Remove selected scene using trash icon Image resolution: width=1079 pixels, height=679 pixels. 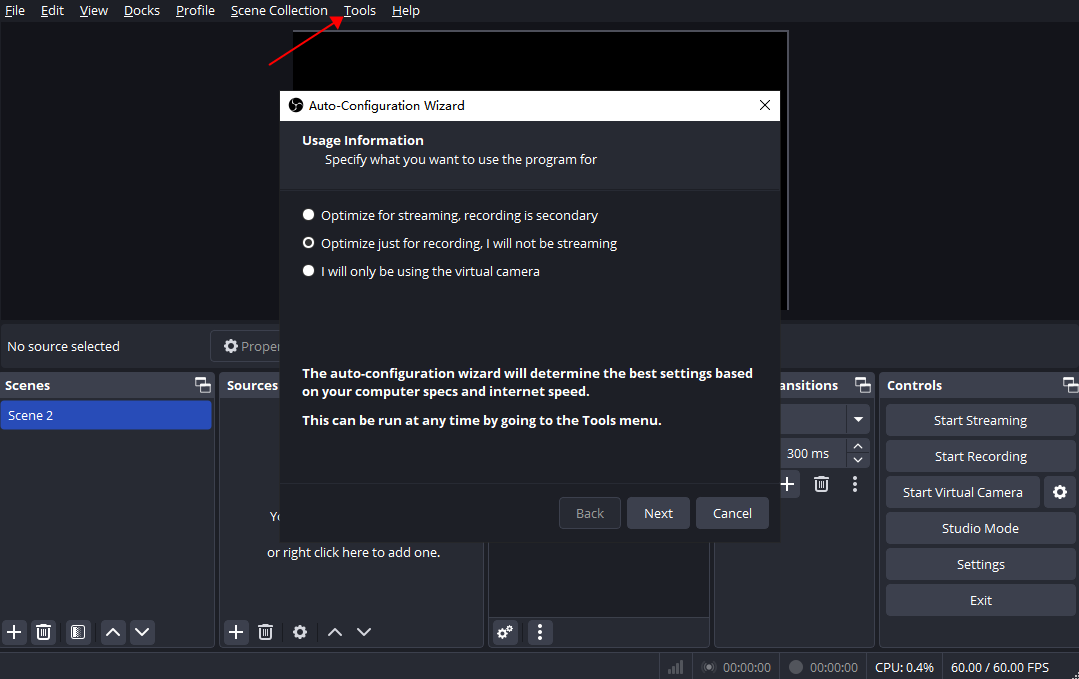(44, 632)
